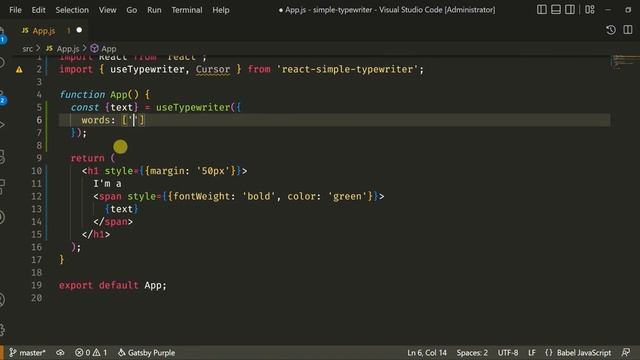Open problems panel via errors warnings count
Screen dimensions: 640x360
pyautogui.click(x=91, y=353)
